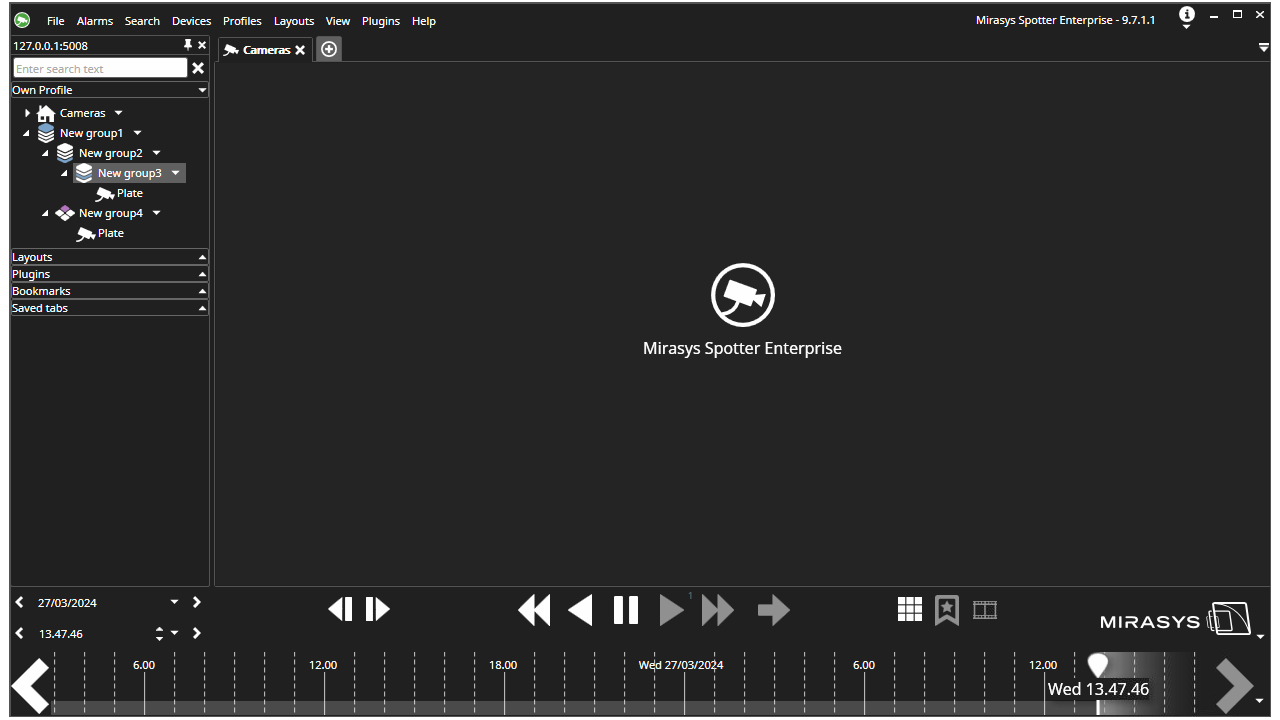1280x720 pixels.
Task: Pause playback with the pause icon
Action: tap(626, 610)
